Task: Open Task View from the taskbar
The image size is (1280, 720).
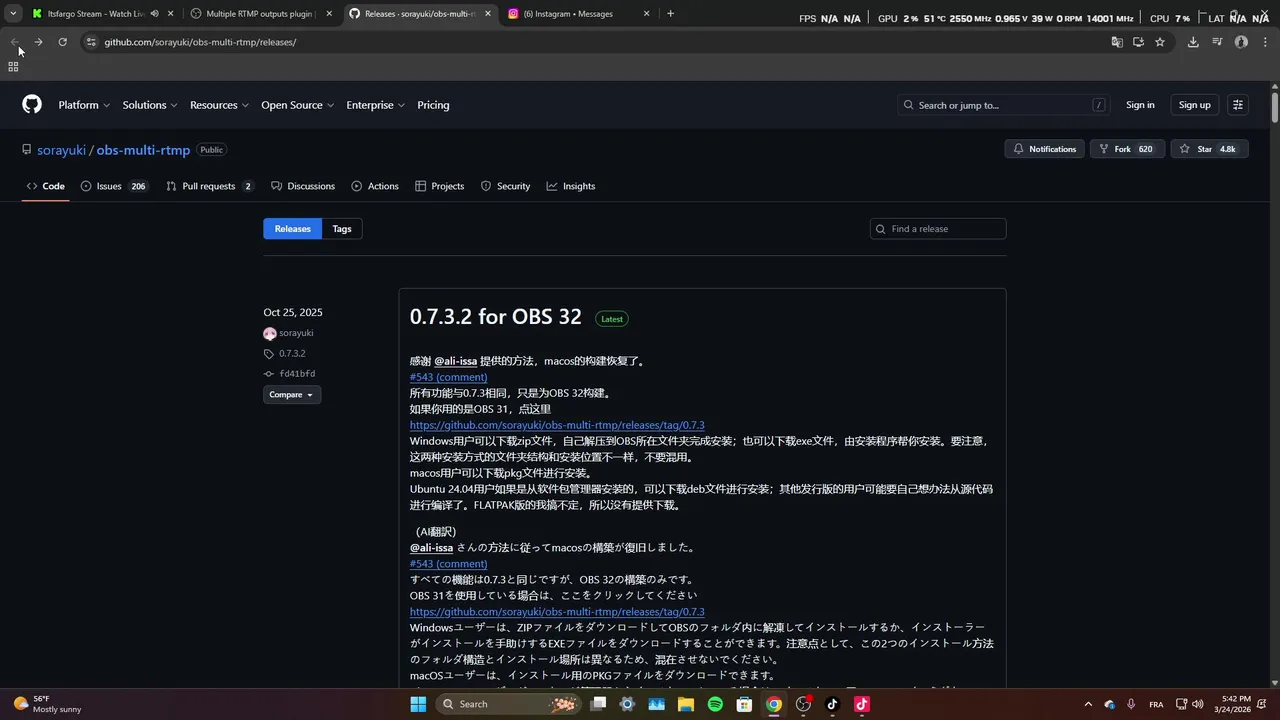Action: point(598,704)
